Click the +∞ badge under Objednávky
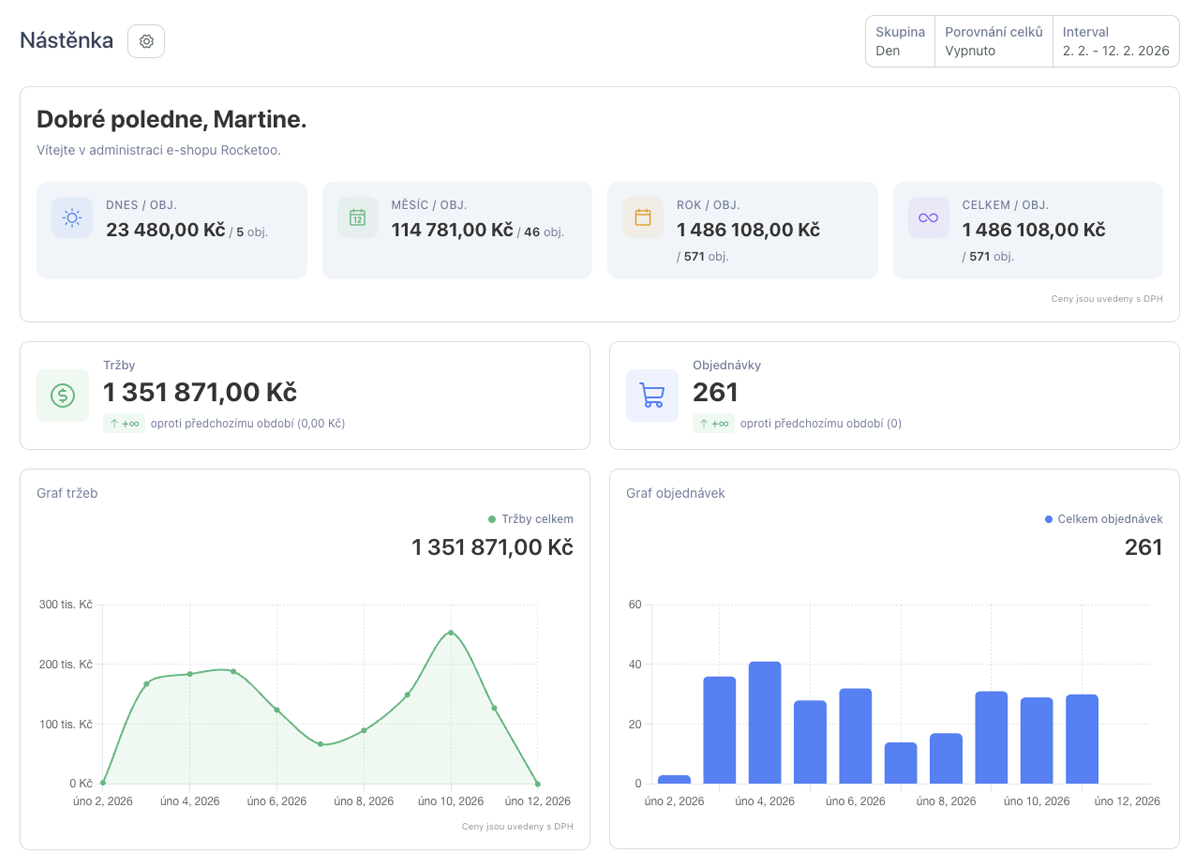Image resolution: width=1199 pixels, height=864 pixels. coord(714,423)
